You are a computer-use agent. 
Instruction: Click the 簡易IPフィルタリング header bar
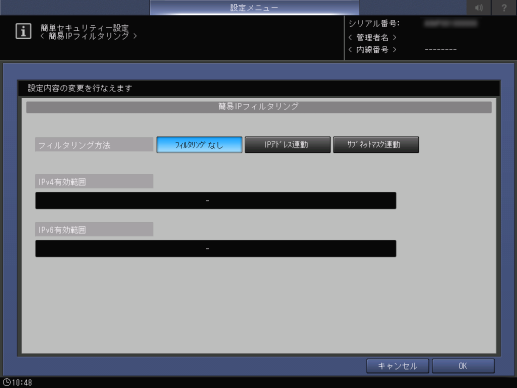(x=259, y=107)
